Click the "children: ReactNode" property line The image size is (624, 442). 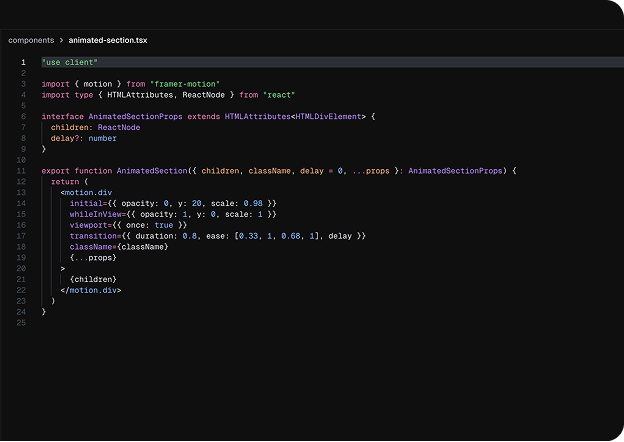coord(95,127)
